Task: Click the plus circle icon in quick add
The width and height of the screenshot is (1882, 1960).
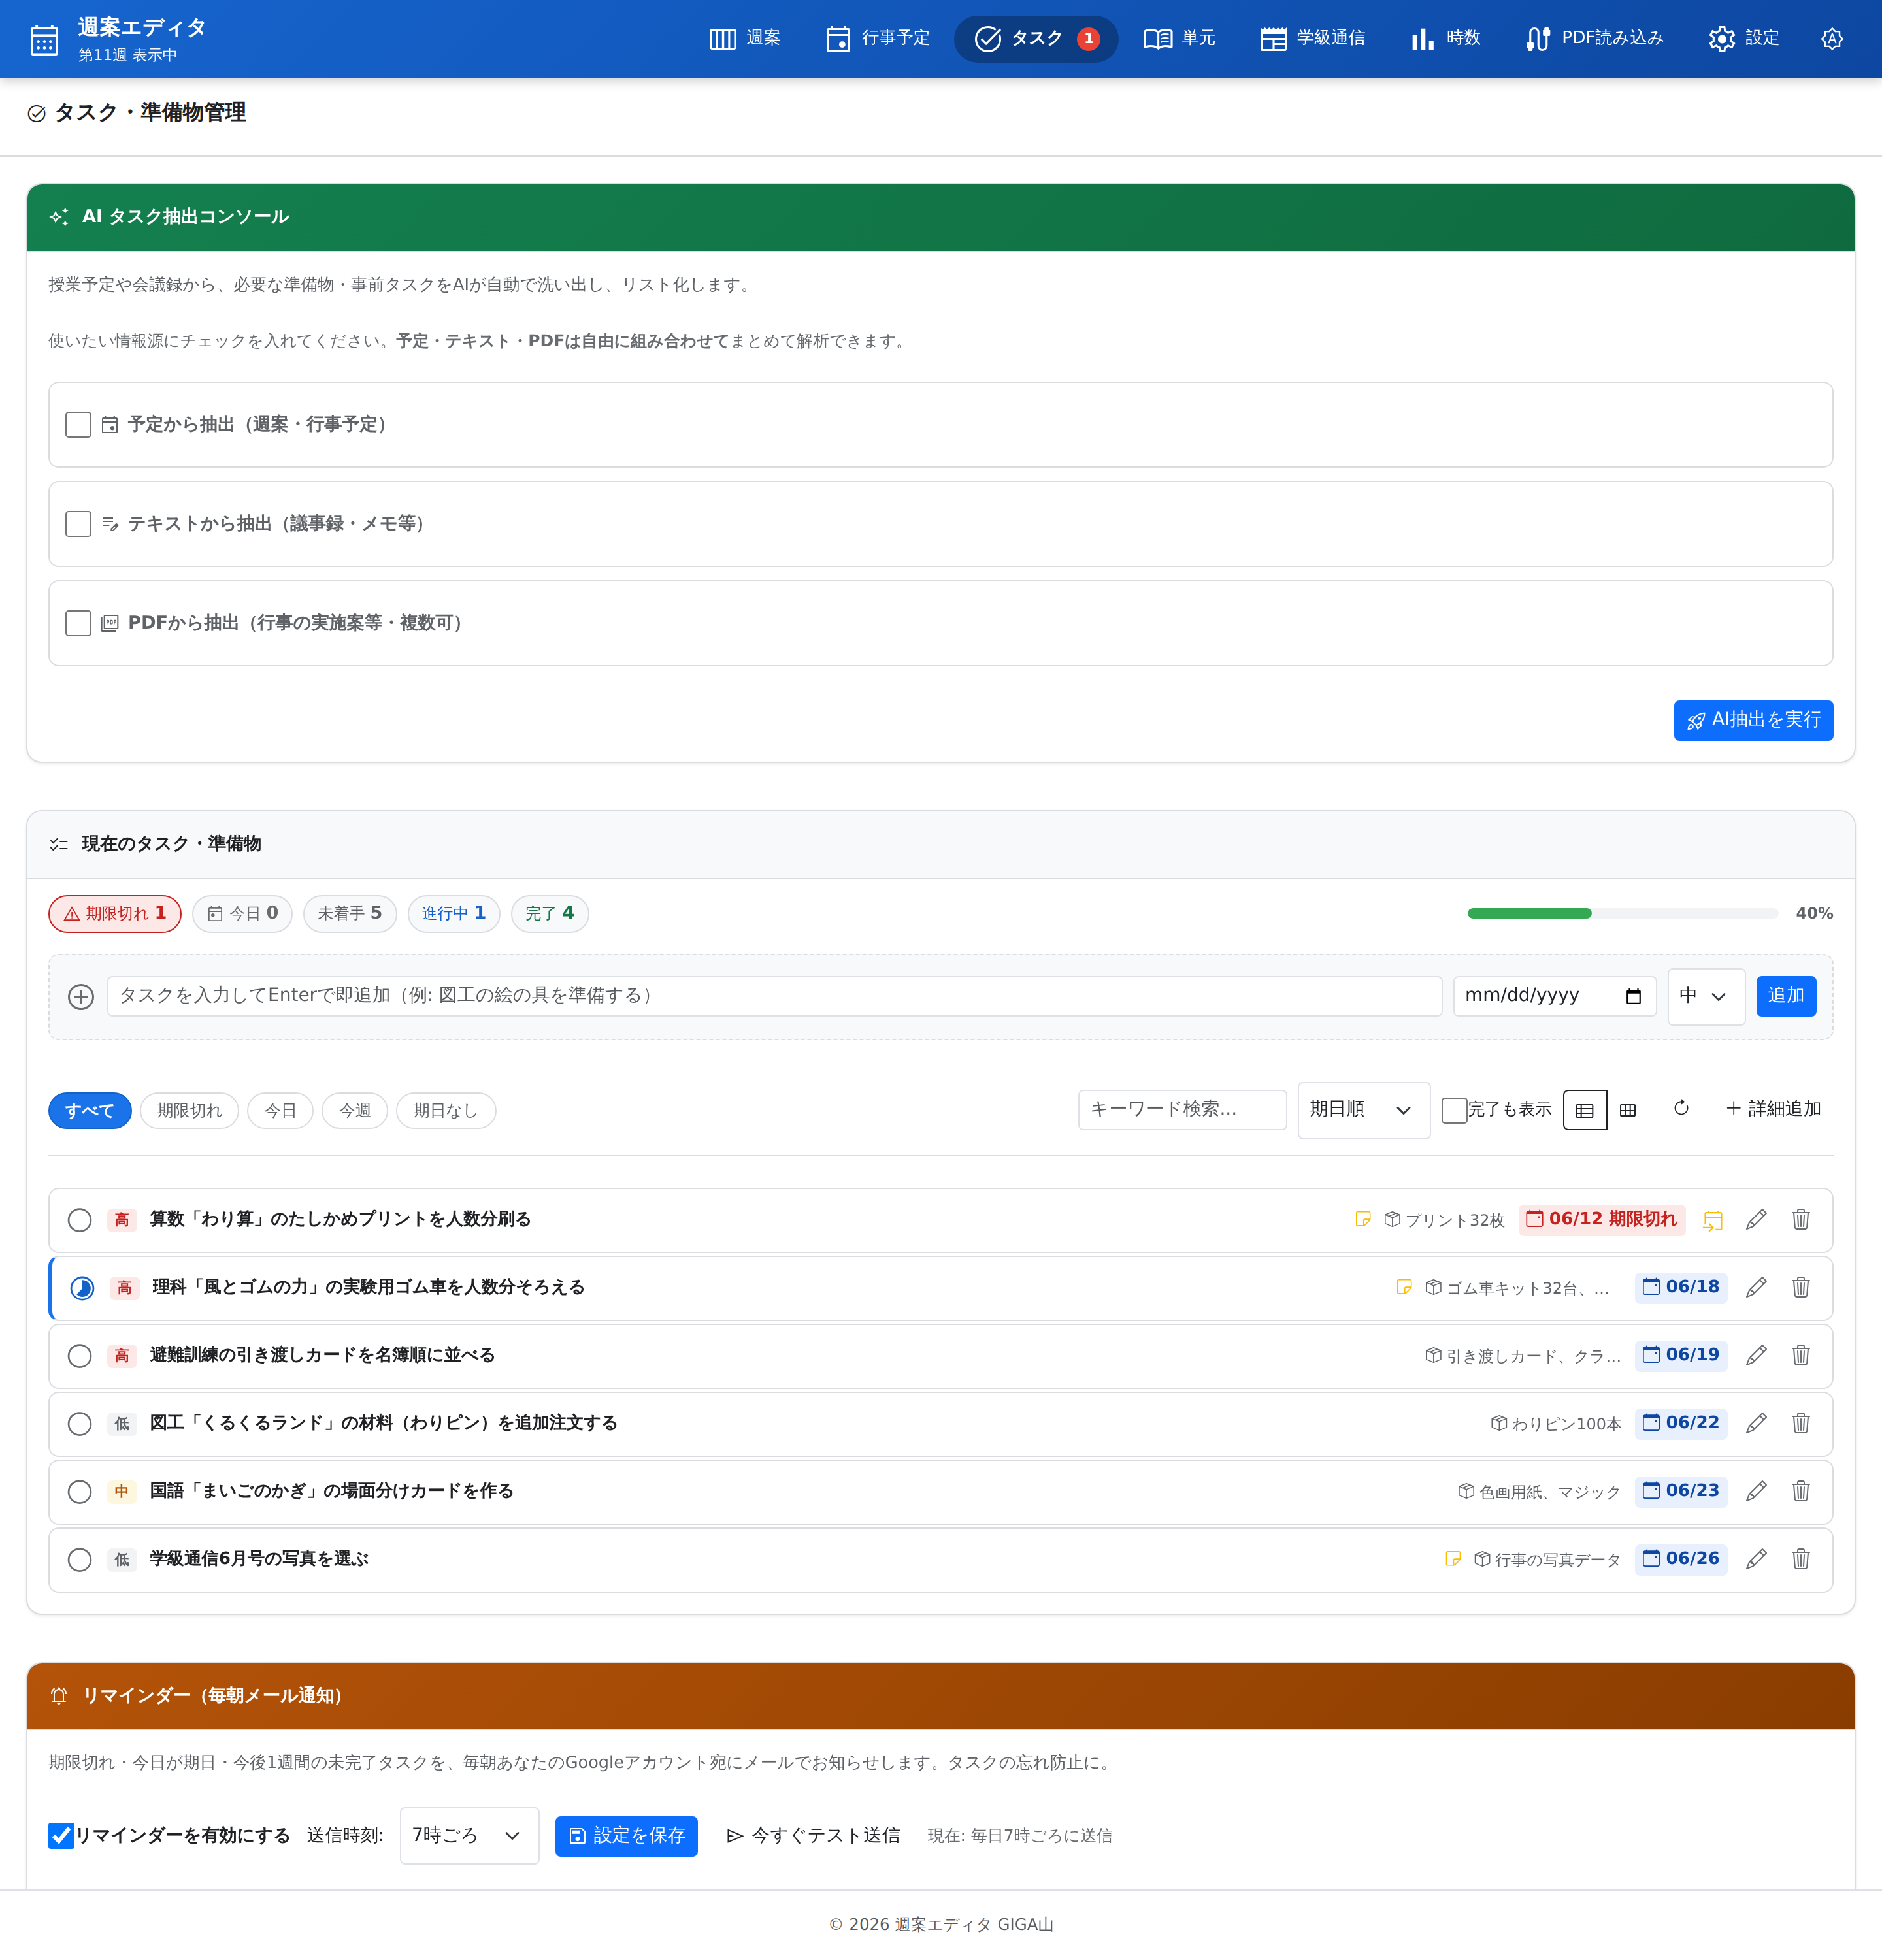Action: coord(81,997)
